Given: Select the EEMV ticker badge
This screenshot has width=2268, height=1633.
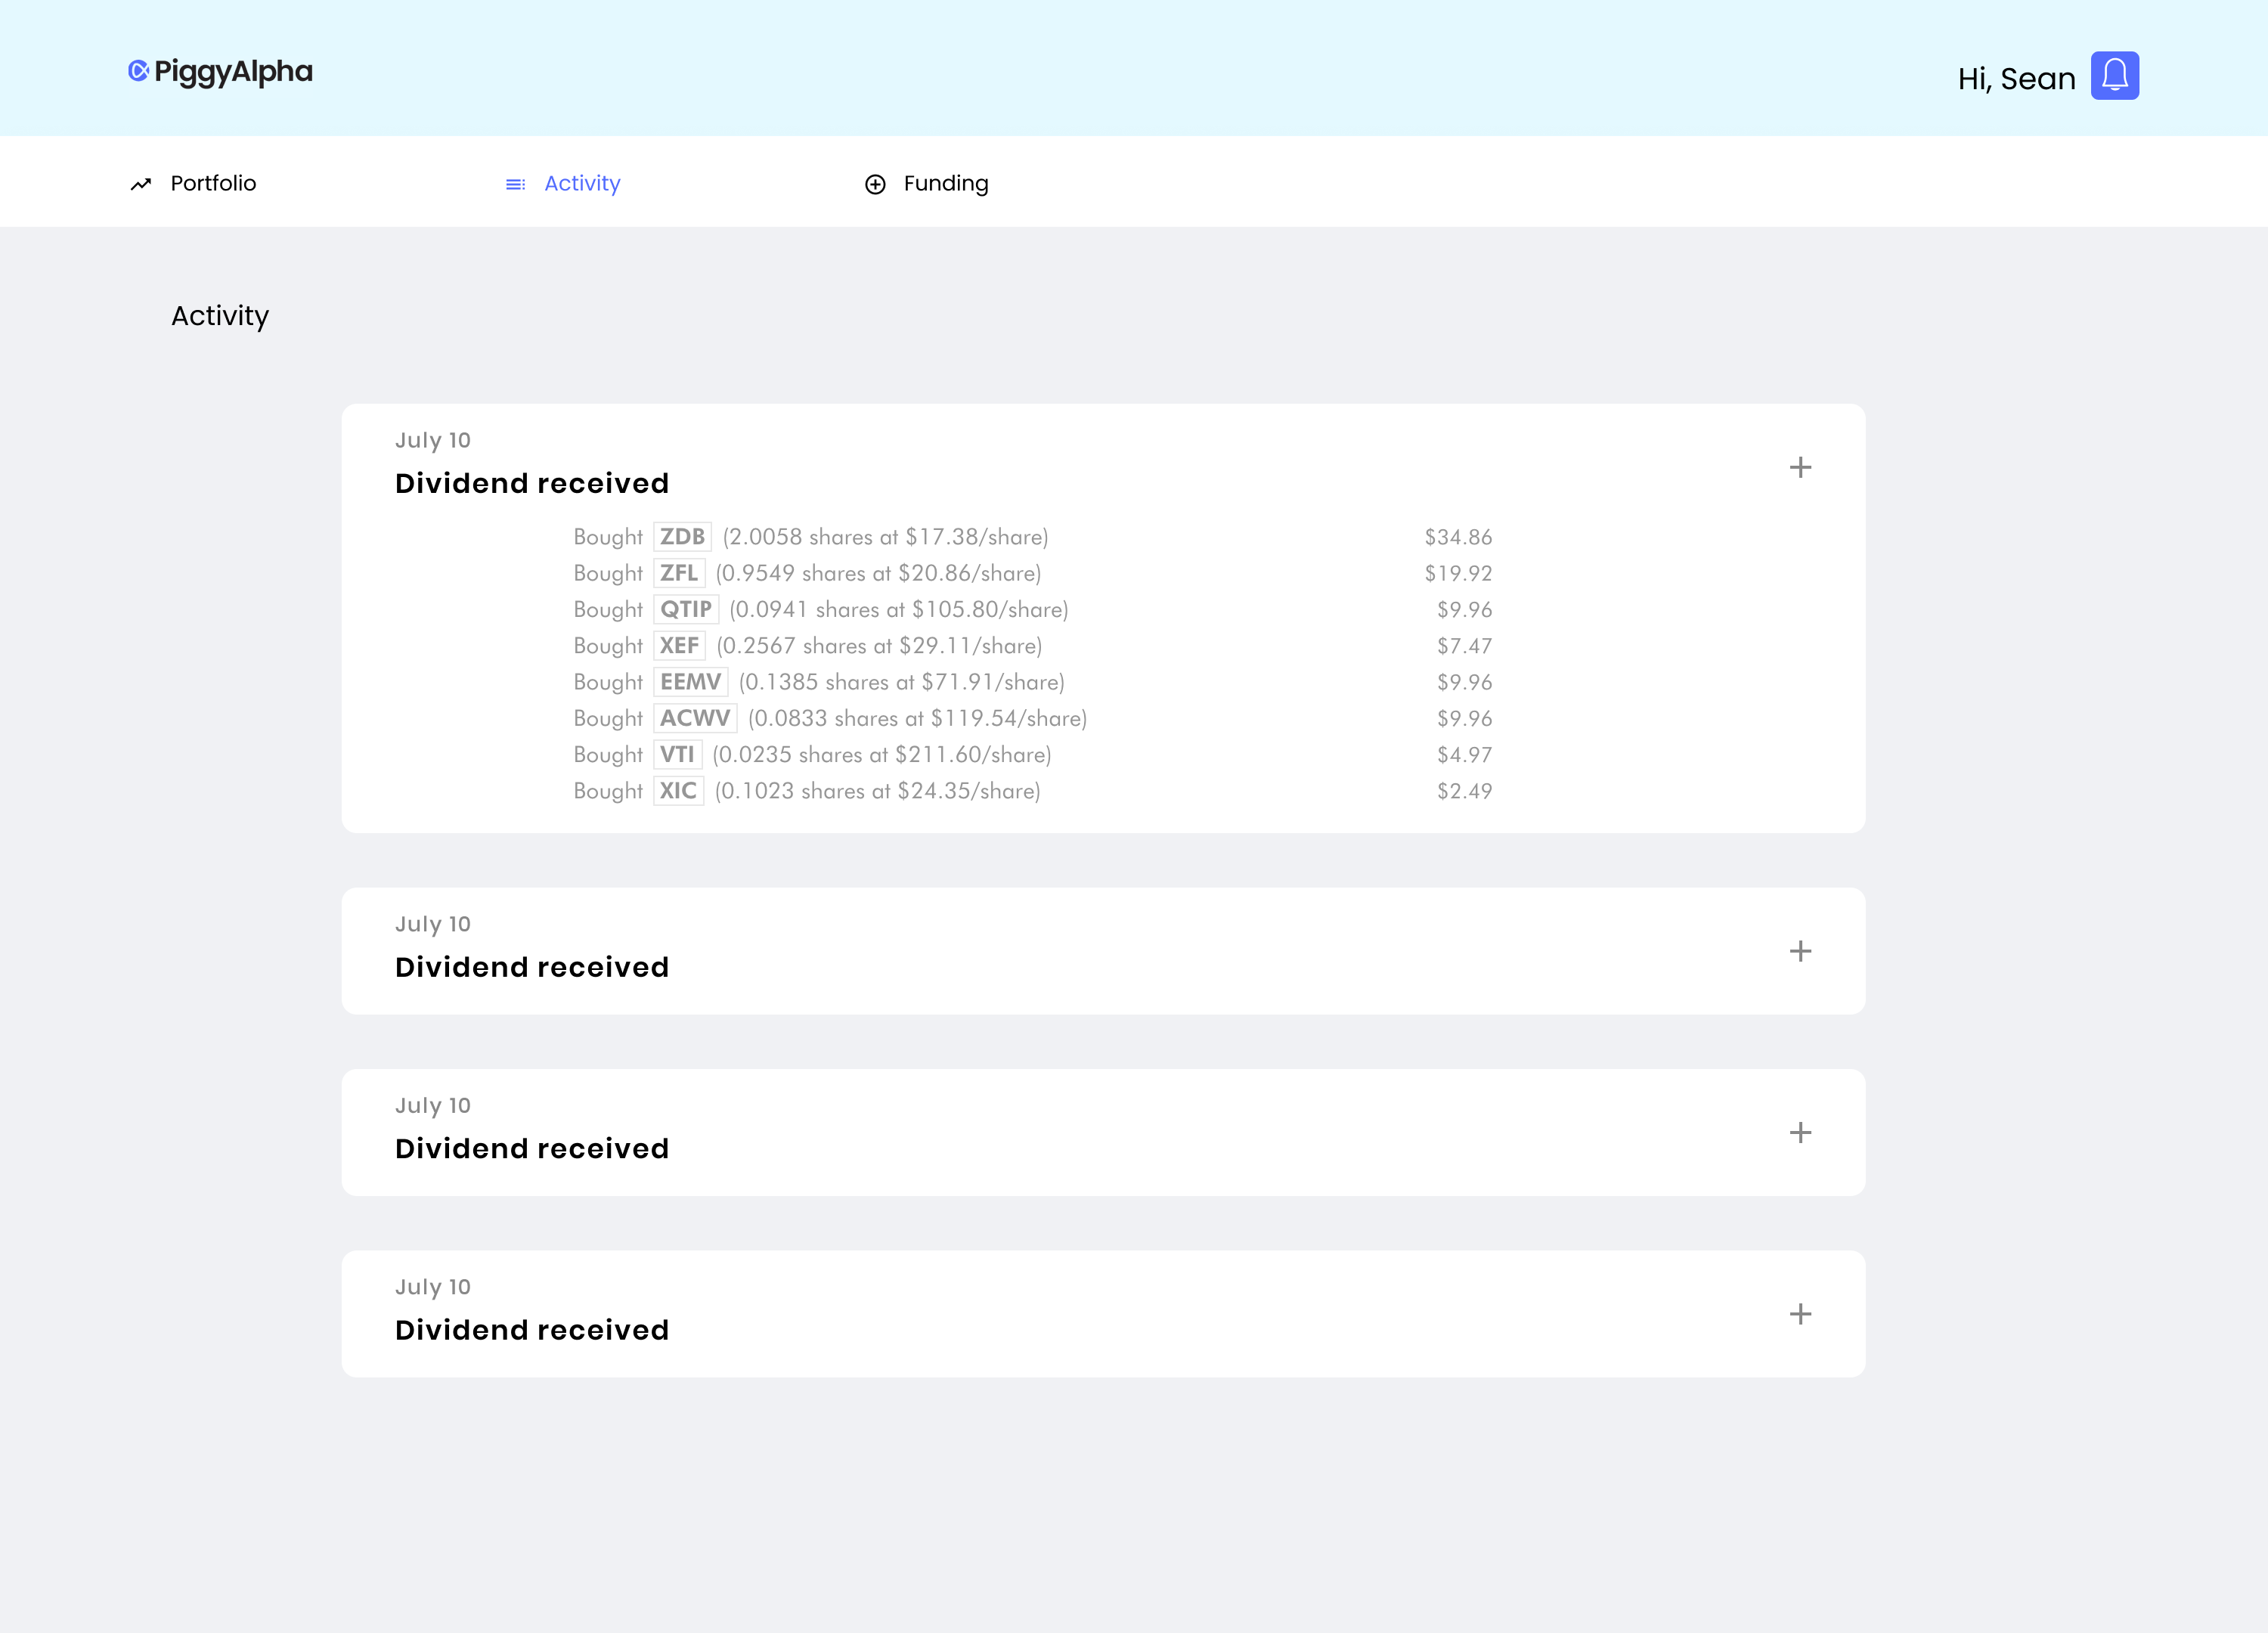Looking at the screenshot, I should click(x=690, y=682).
